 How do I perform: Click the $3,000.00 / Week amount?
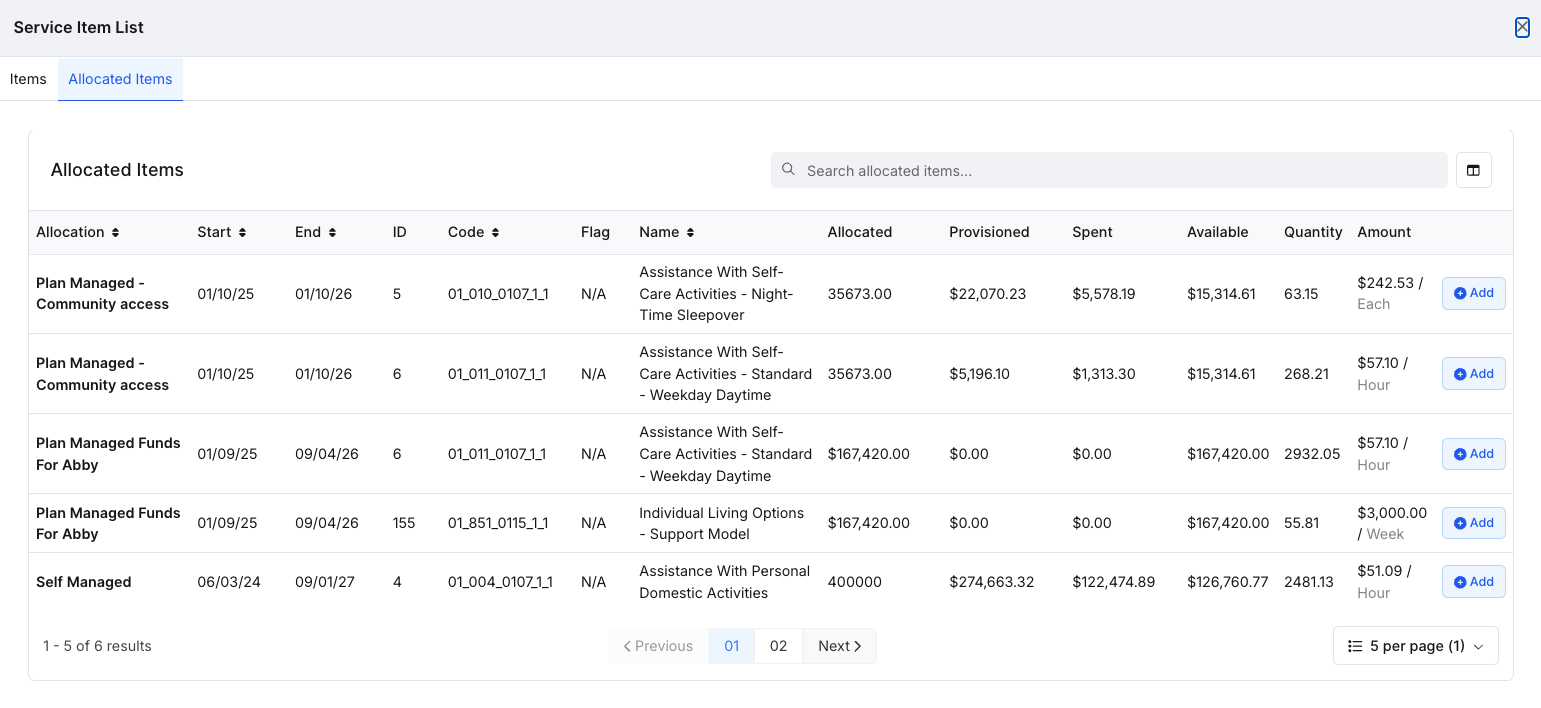coord(1392,523)
